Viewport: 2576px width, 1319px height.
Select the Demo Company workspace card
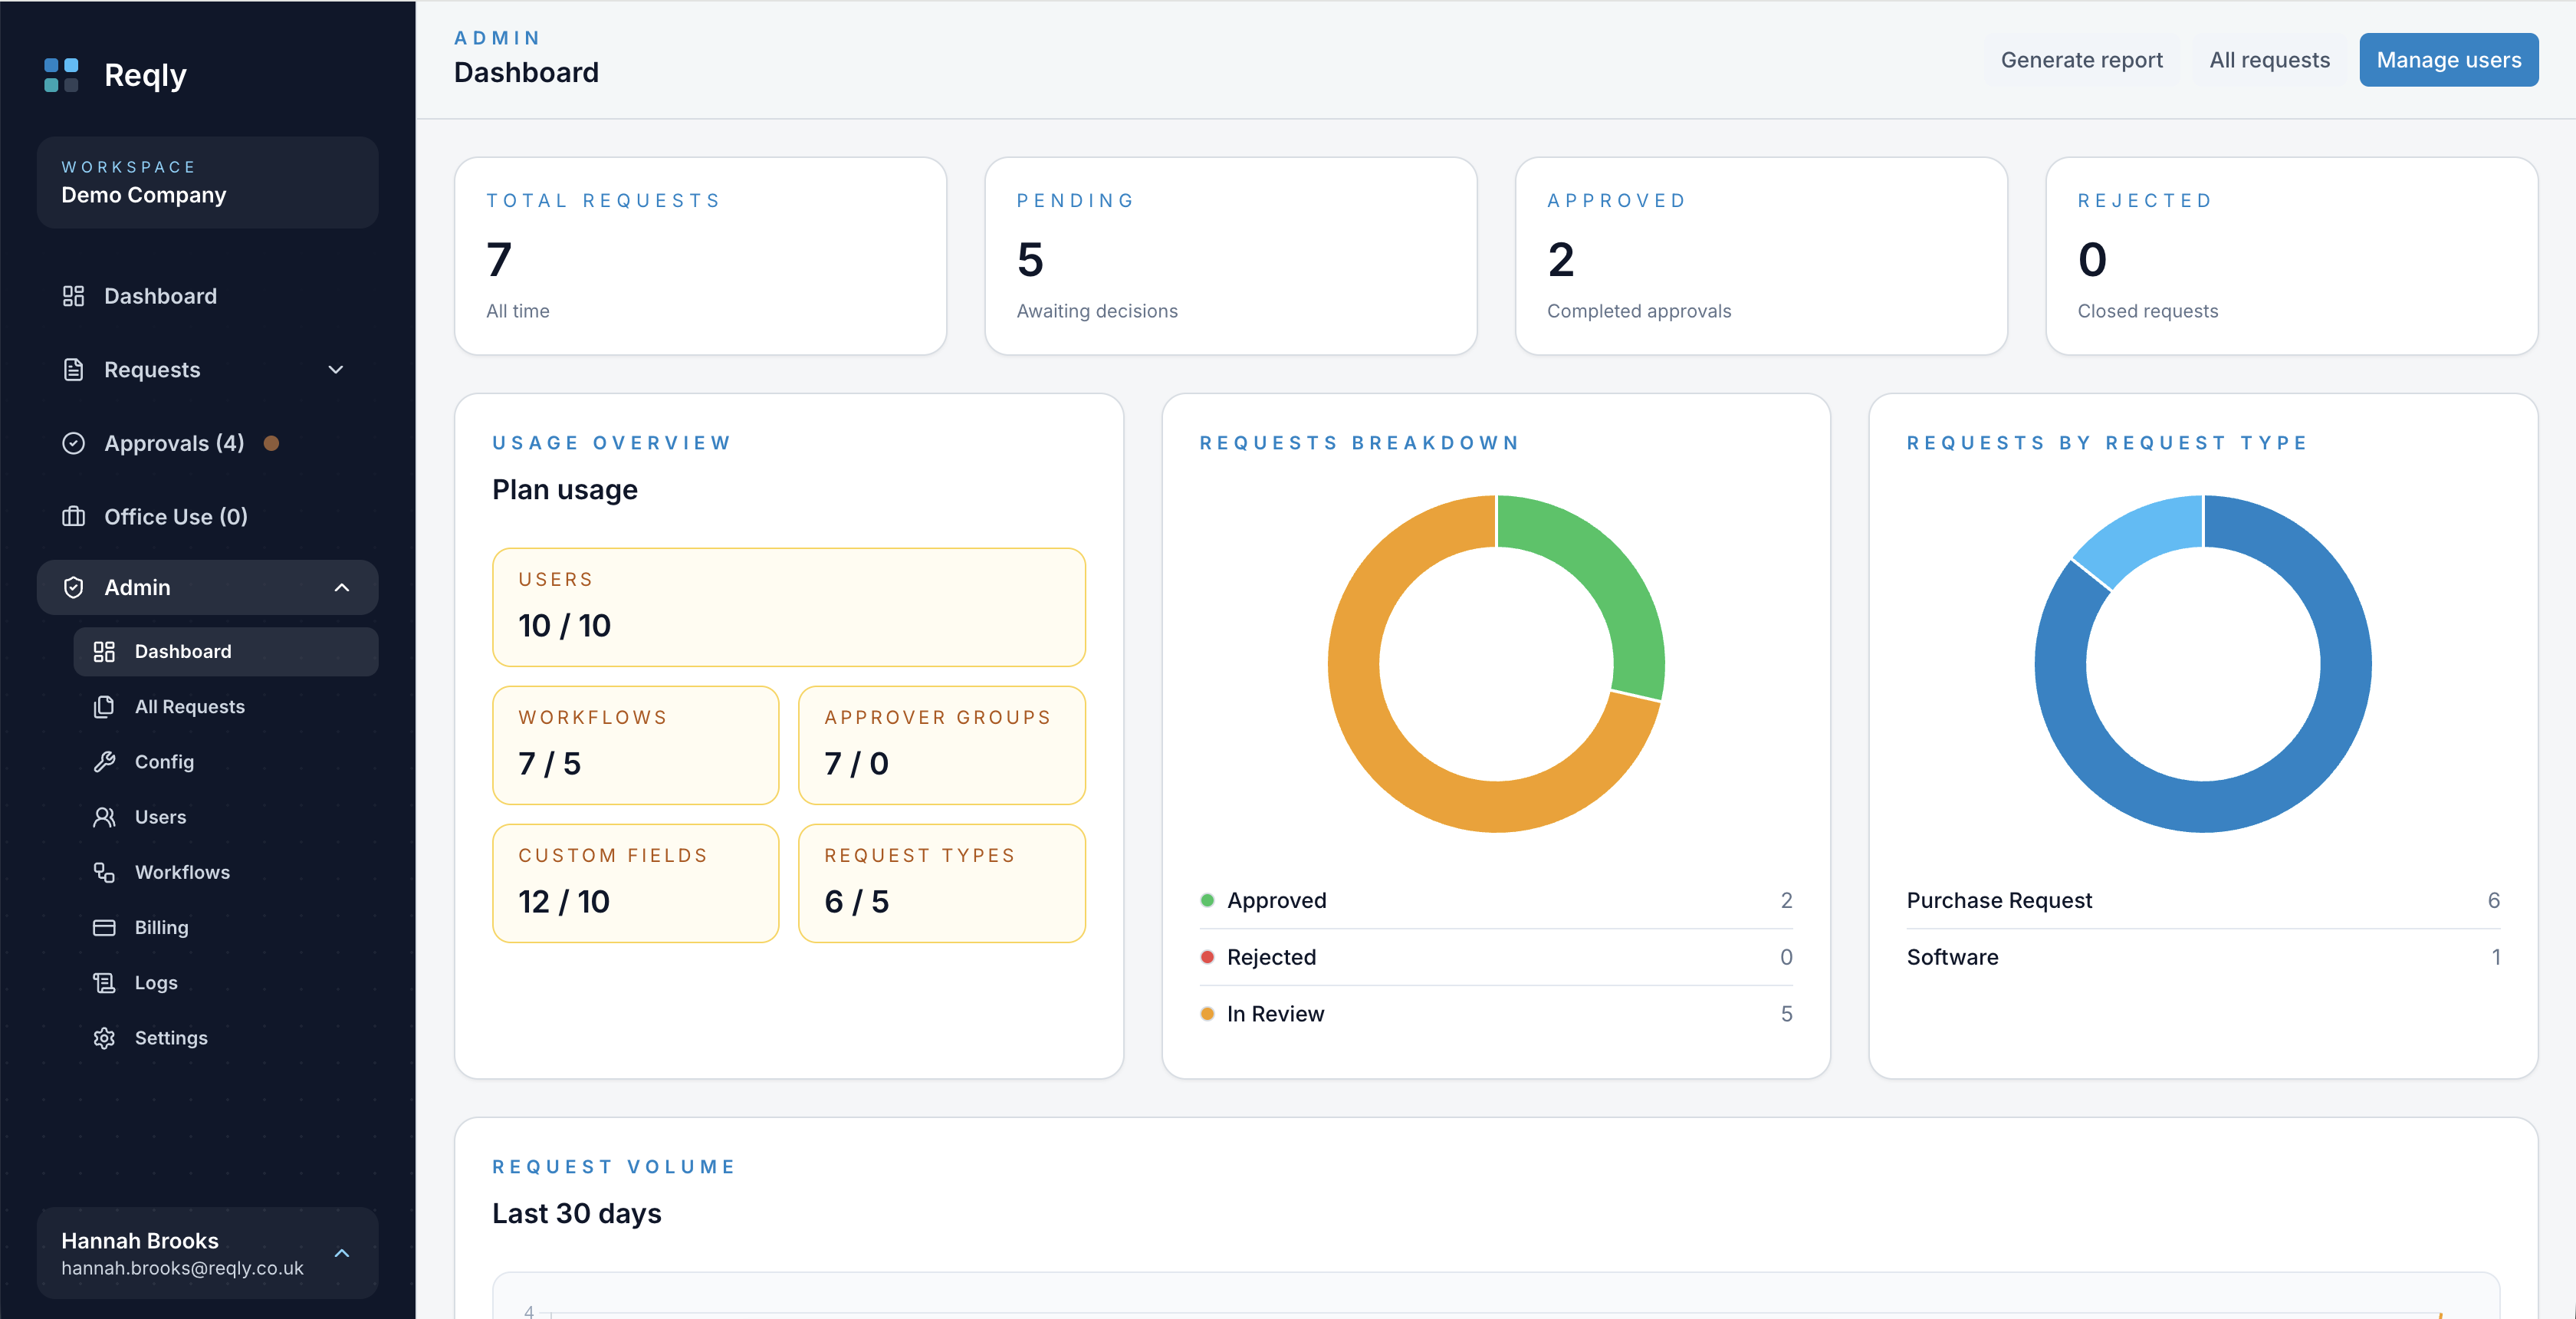208,182
